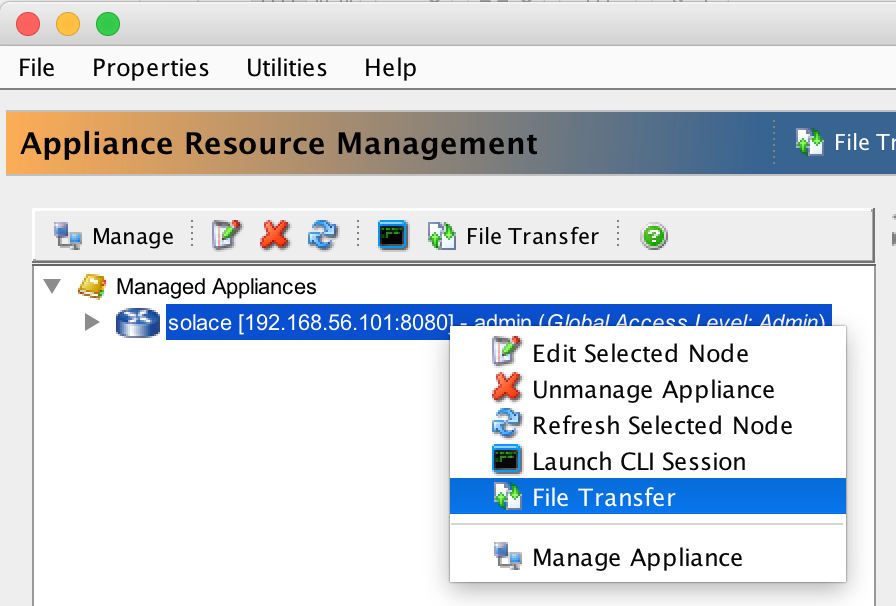The height and width of the screenshot is (606, 896).
Task: Click the Managed Appliances book icon
Action: coord(91,286)
